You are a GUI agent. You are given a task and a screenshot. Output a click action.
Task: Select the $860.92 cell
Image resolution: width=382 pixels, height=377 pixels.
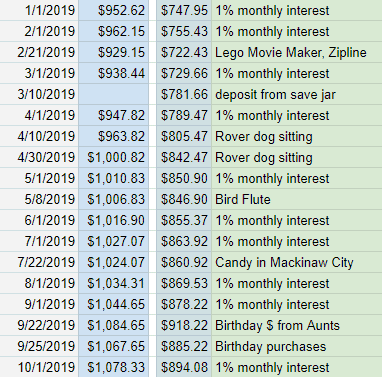tap(184, 262)
